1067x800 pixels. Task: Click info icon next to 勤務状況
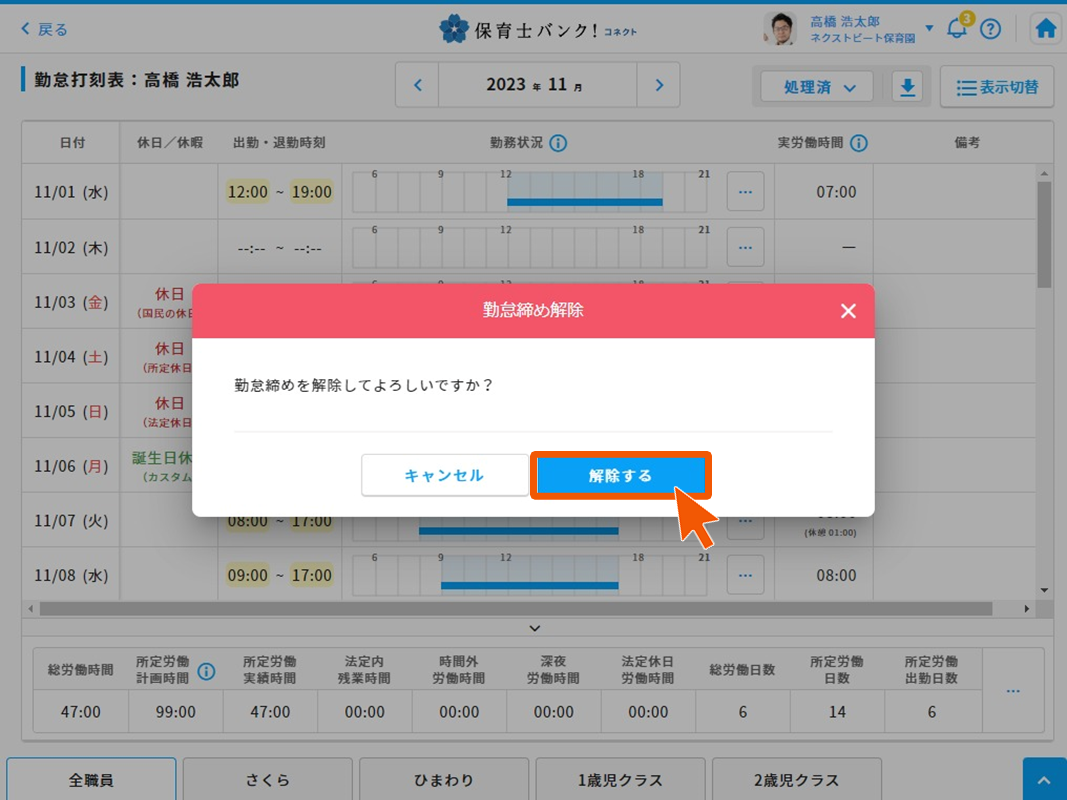click(x=558, y=143)
